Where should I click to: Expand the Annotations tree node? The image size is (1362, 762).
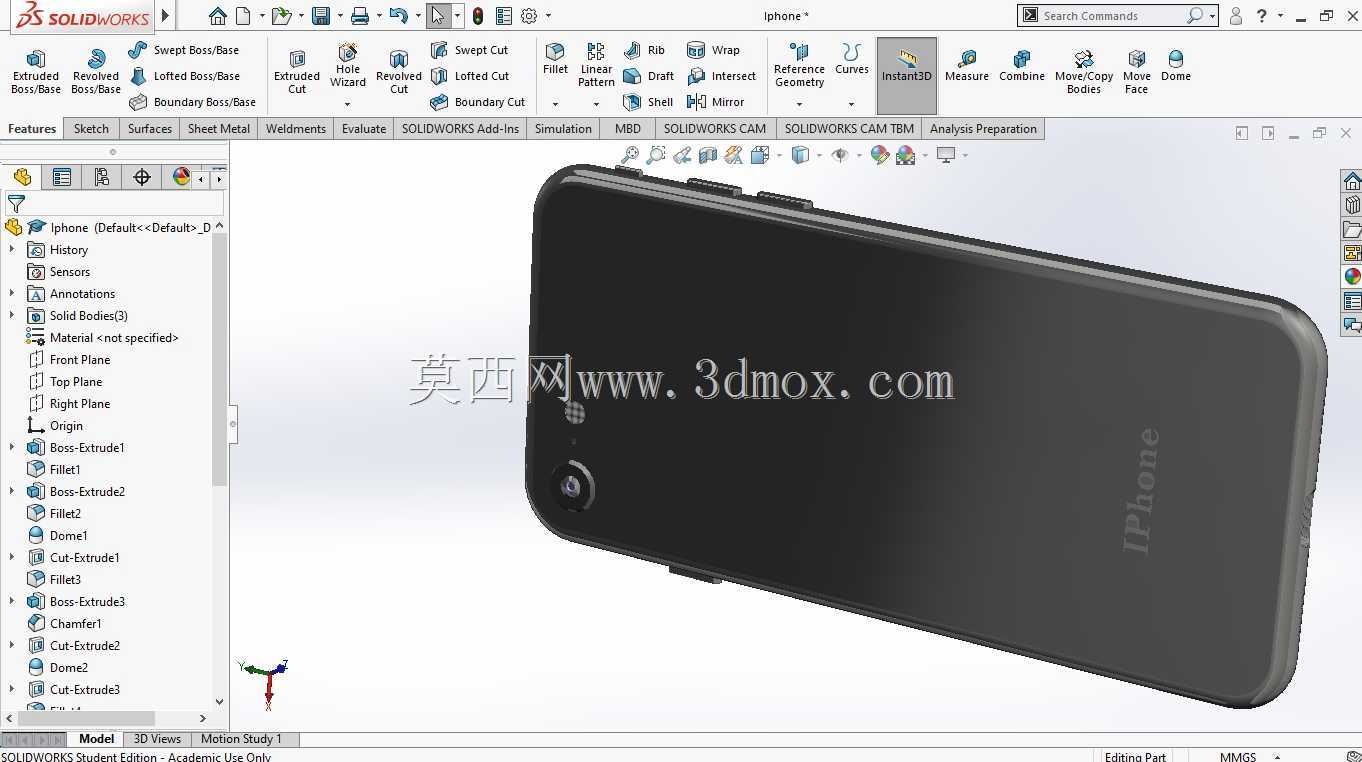[12, 294]
